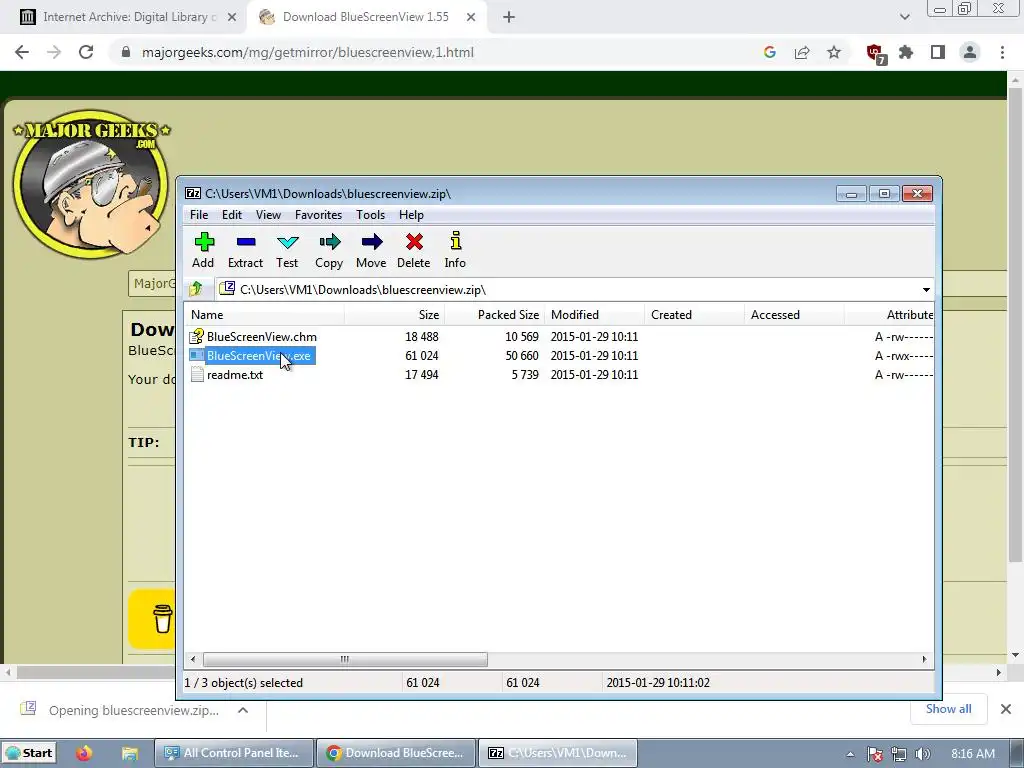Click Chrome's back navigation arrow
1024x768 pixels.
(22, 52)
